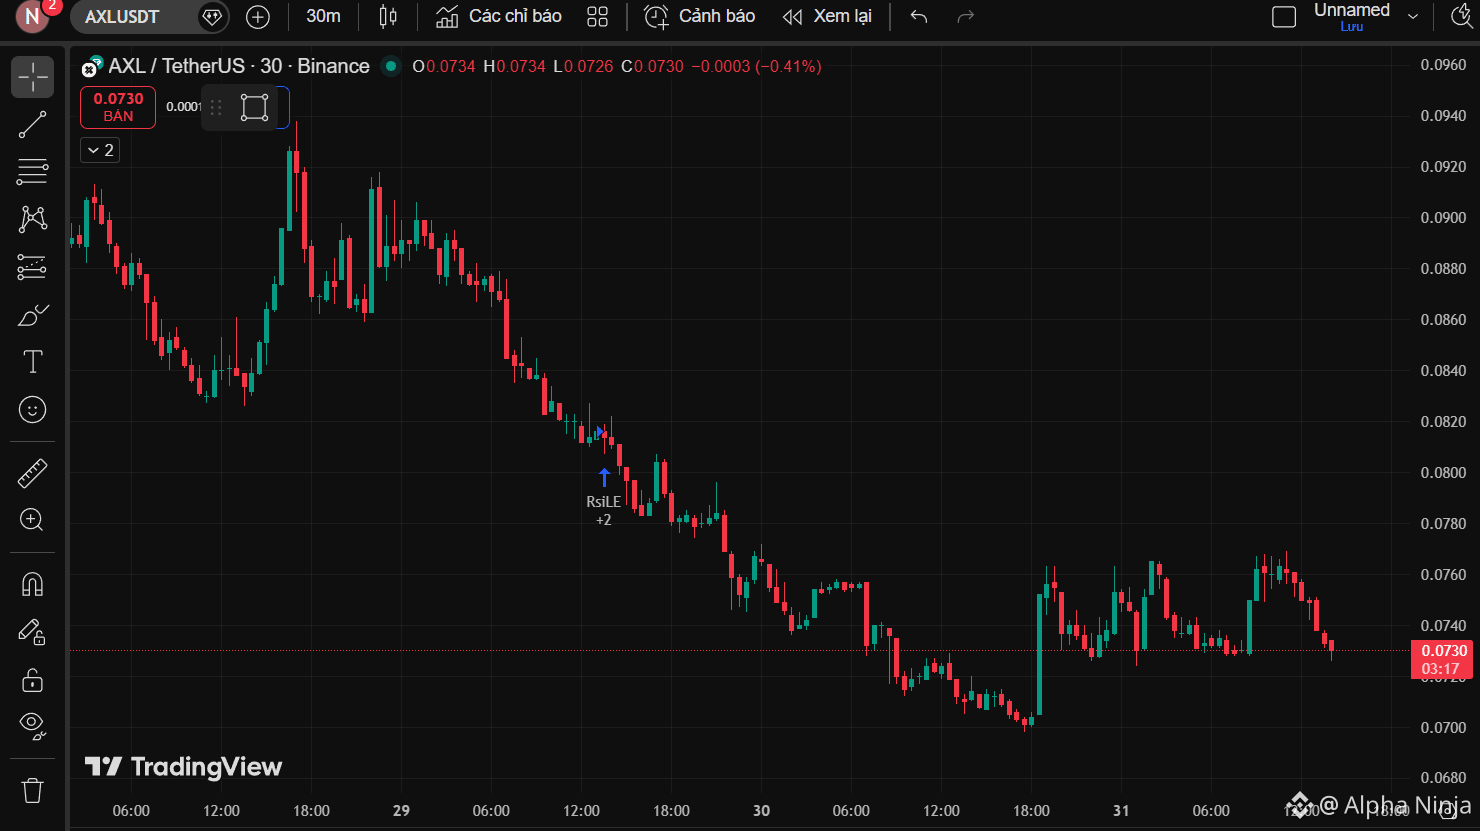
Task: Open the user profile avatar menu
Action: tap(32, 16)
